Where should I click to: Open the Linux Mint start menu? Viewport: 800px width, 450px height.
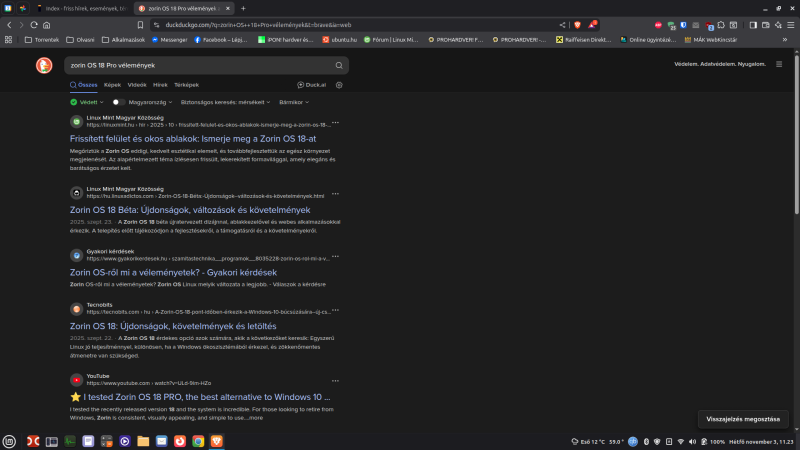coord(9,441)
